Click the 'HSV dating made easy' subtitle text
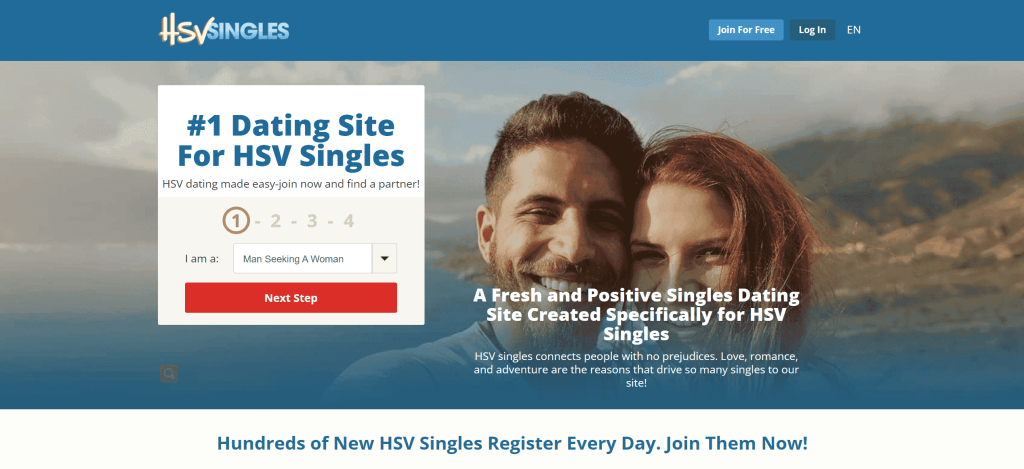Viewport: 1024px width, 469px height. pos(291,184)
